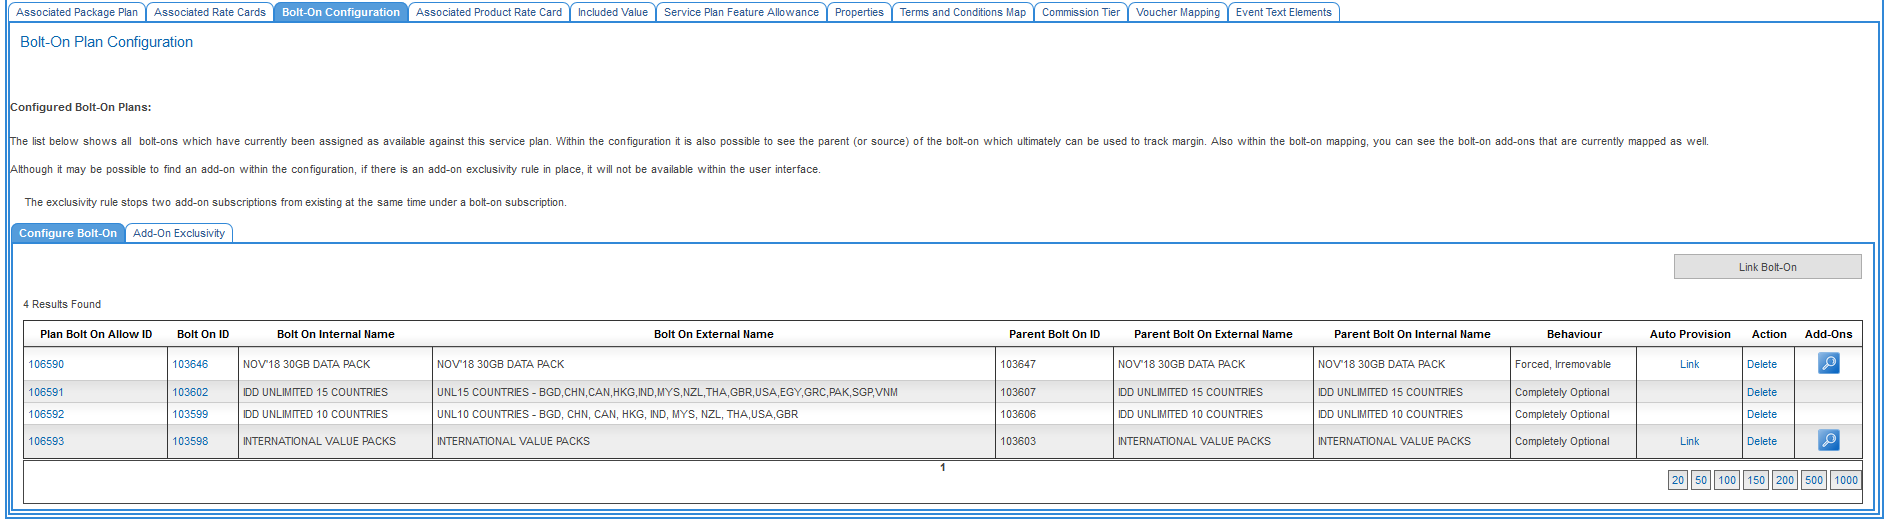Open Bolt On ID 103602
Image resolution: width=1889 pixels, height=521 pixels.
(x=190, y=393)
